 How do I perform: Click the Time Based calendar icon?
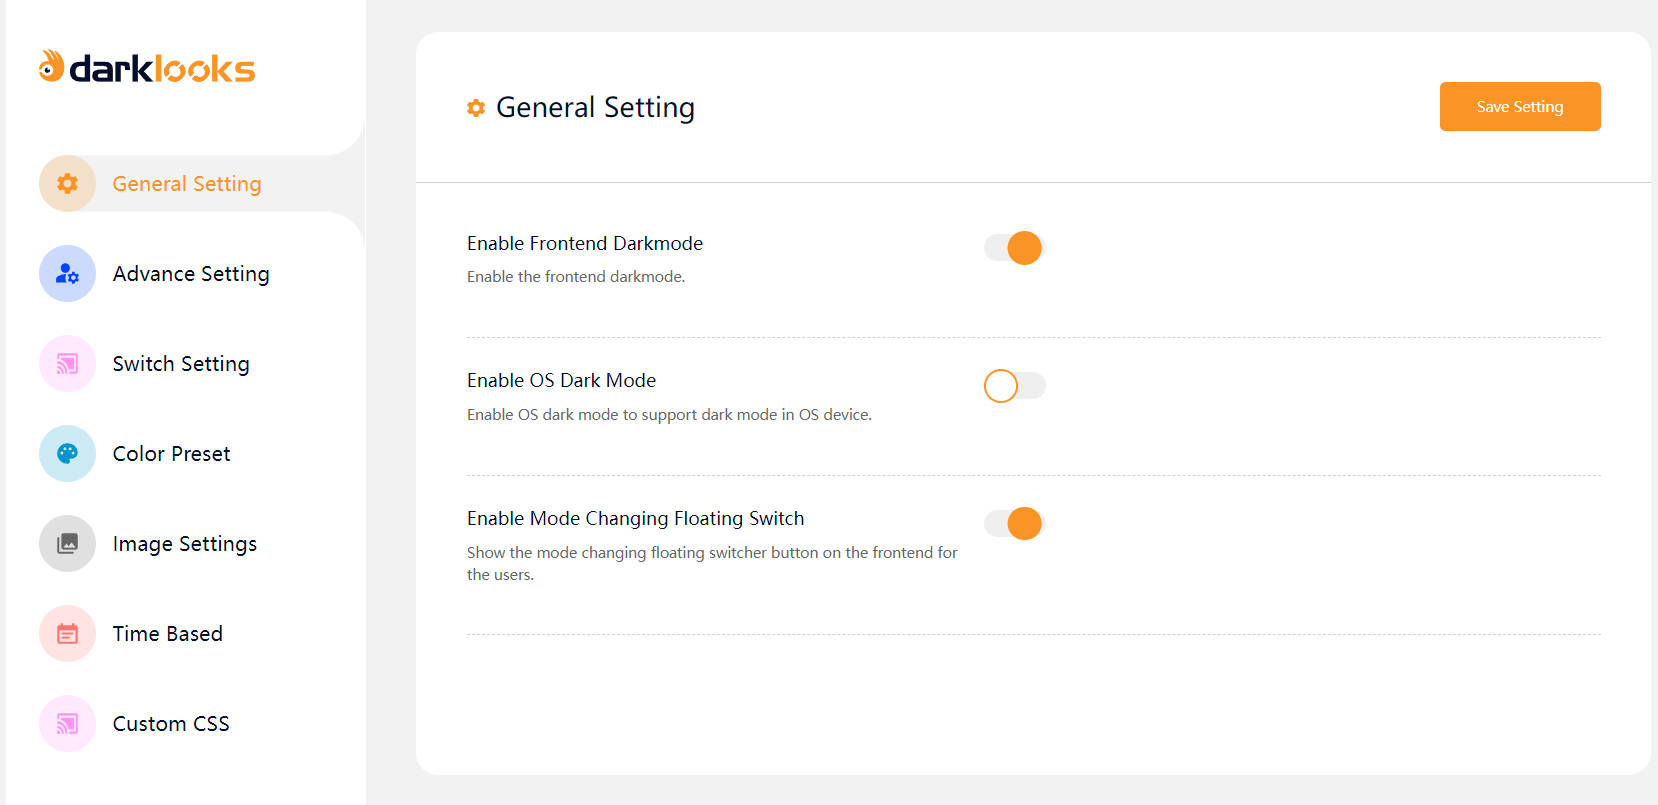pos(67,634)
